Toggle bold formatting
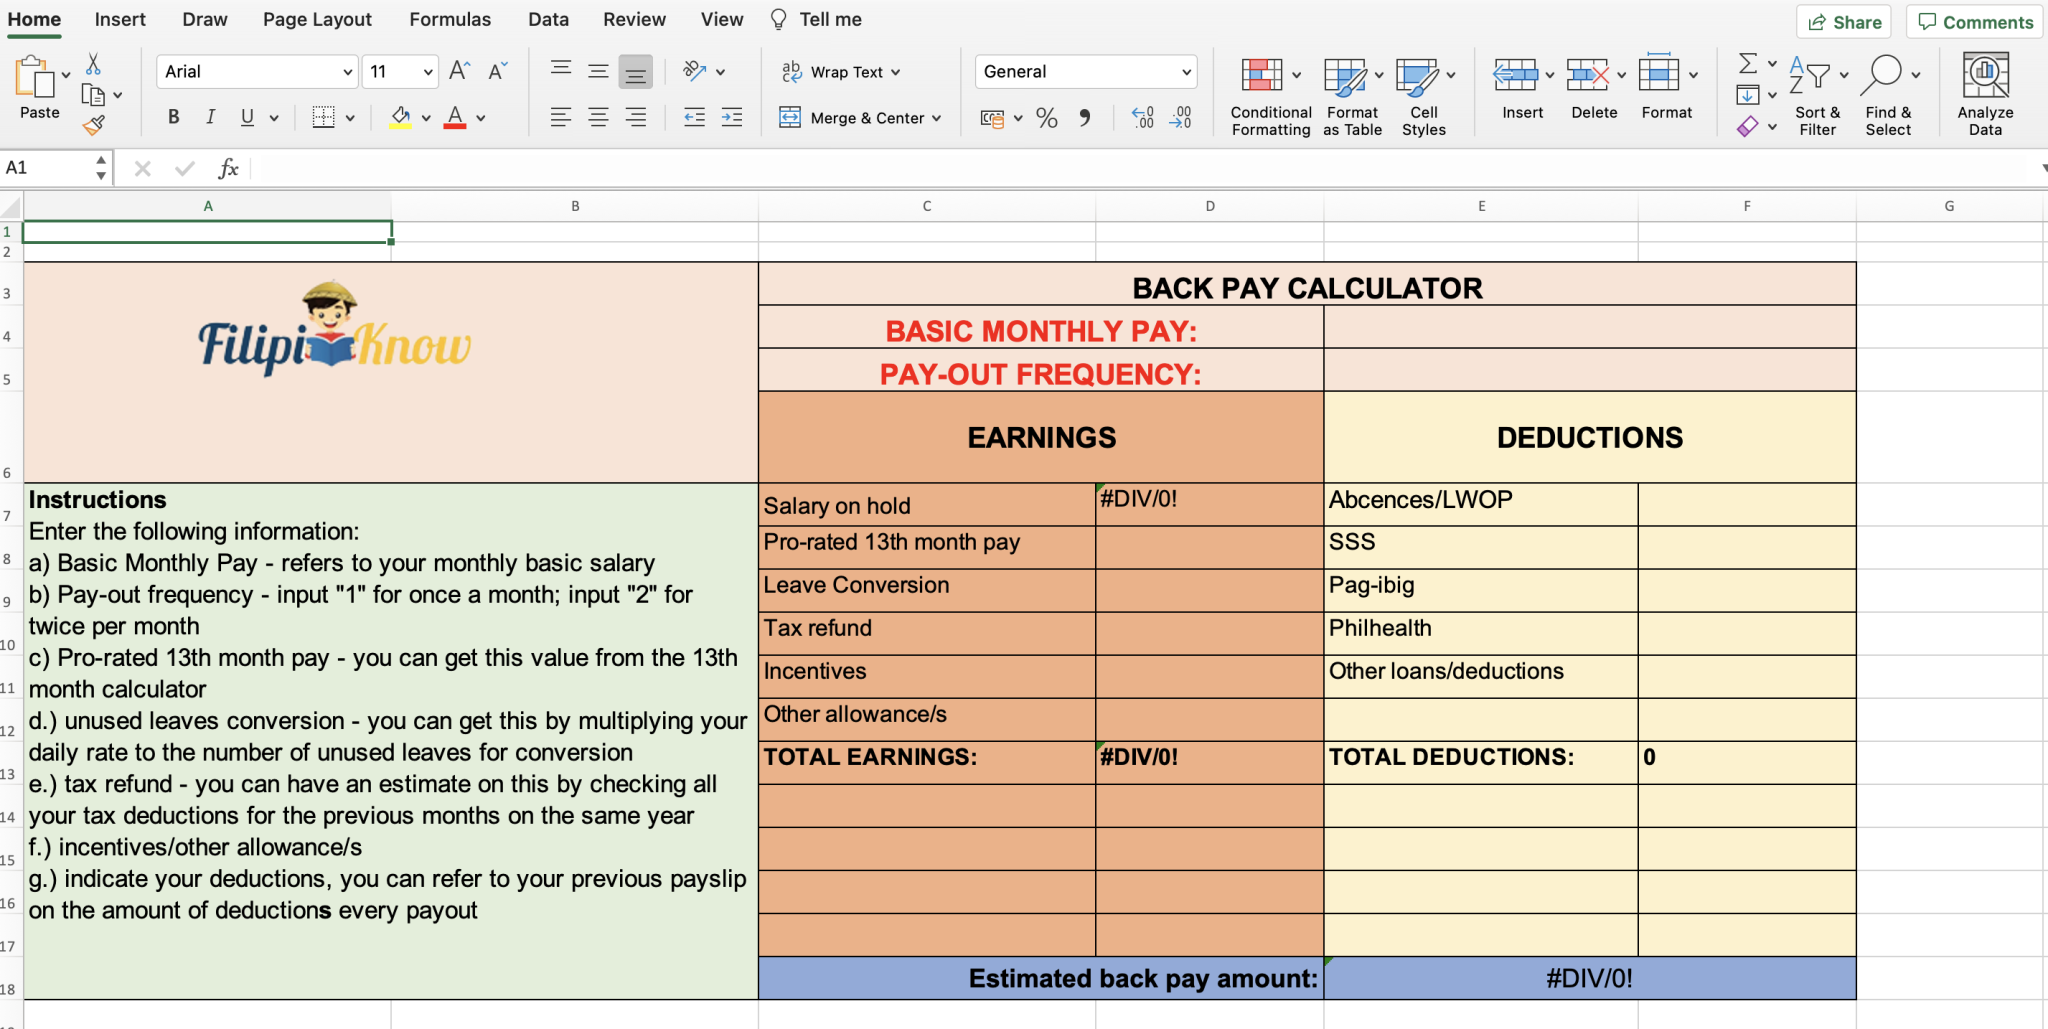The image size is (2048, 1029). pyautogui.click(x=172, y=117)
